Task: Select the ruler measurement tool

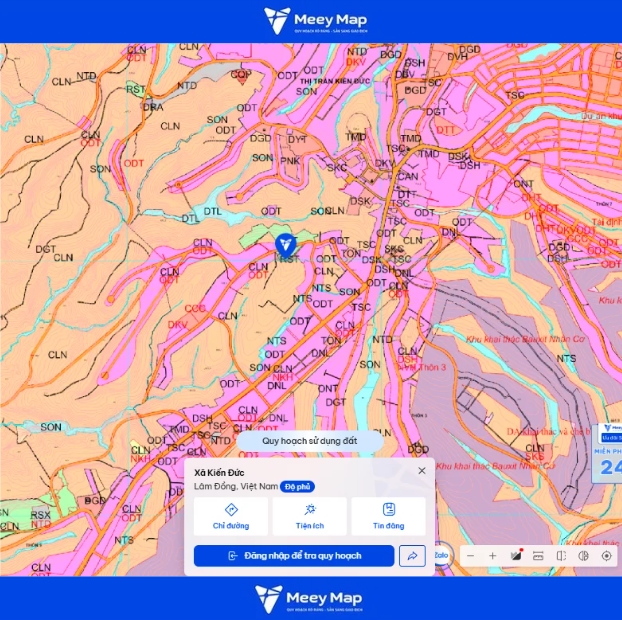Action: point(538,556)
